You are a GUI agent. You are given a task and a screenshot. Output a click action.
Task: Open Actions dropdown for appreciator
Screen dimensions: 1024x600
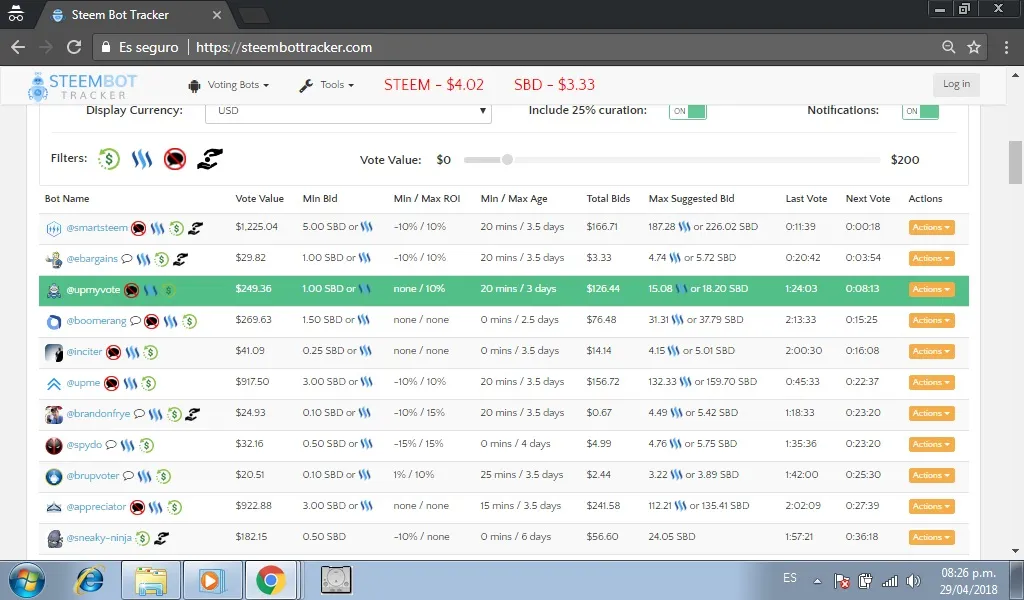click(x=931, y=507)
